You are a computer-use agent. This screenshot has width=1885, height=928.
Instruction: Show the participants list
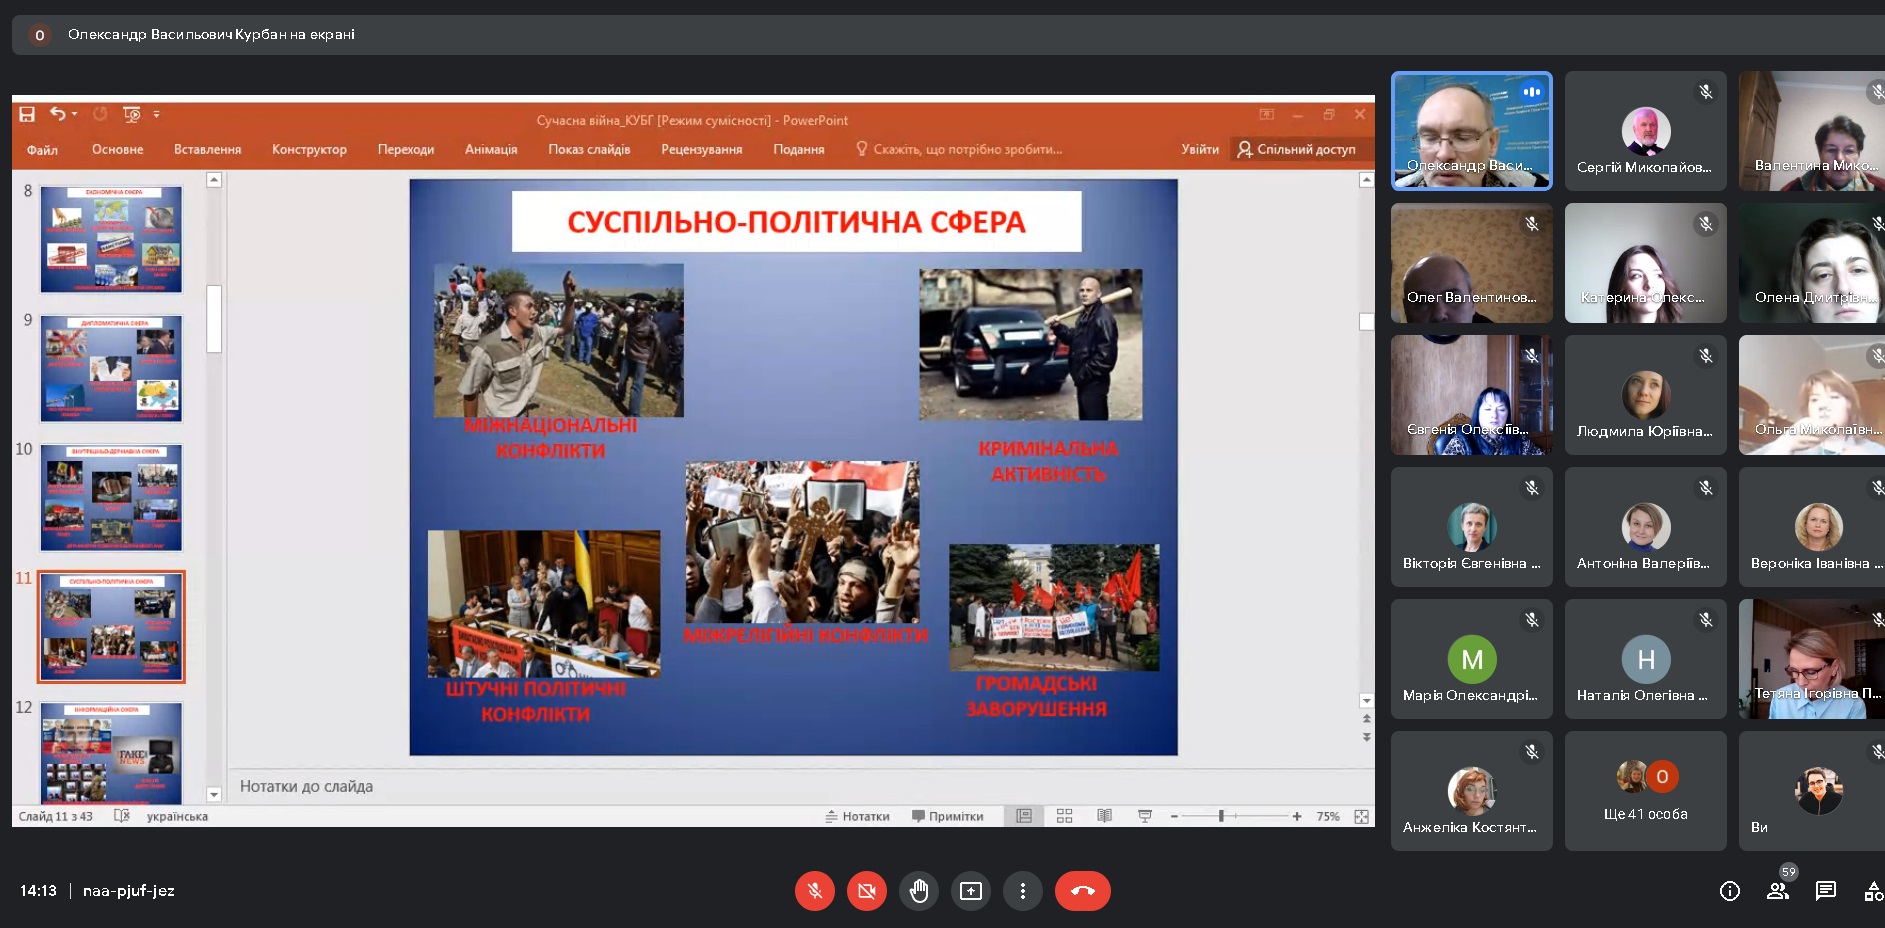pos(1777,891)
